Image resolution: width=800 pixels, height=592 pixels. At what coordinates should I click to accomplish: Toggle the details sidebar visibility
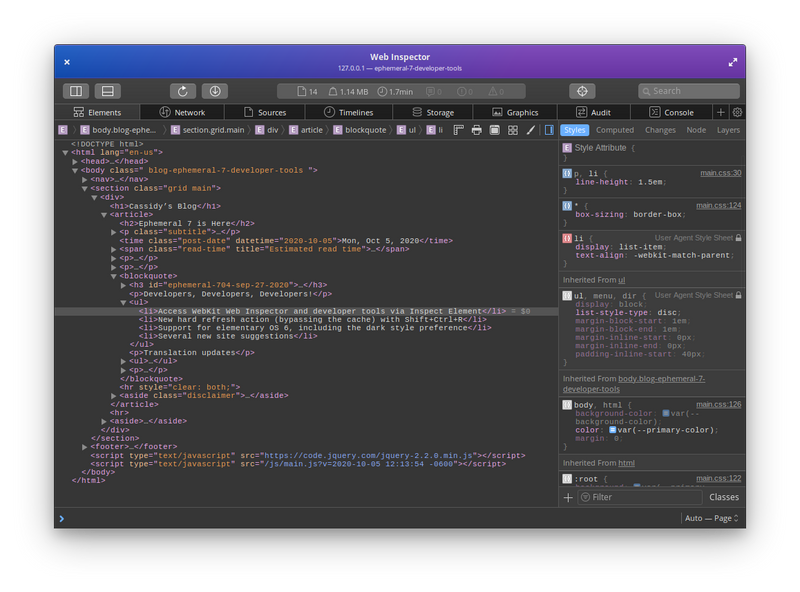[x=549, y=130]
